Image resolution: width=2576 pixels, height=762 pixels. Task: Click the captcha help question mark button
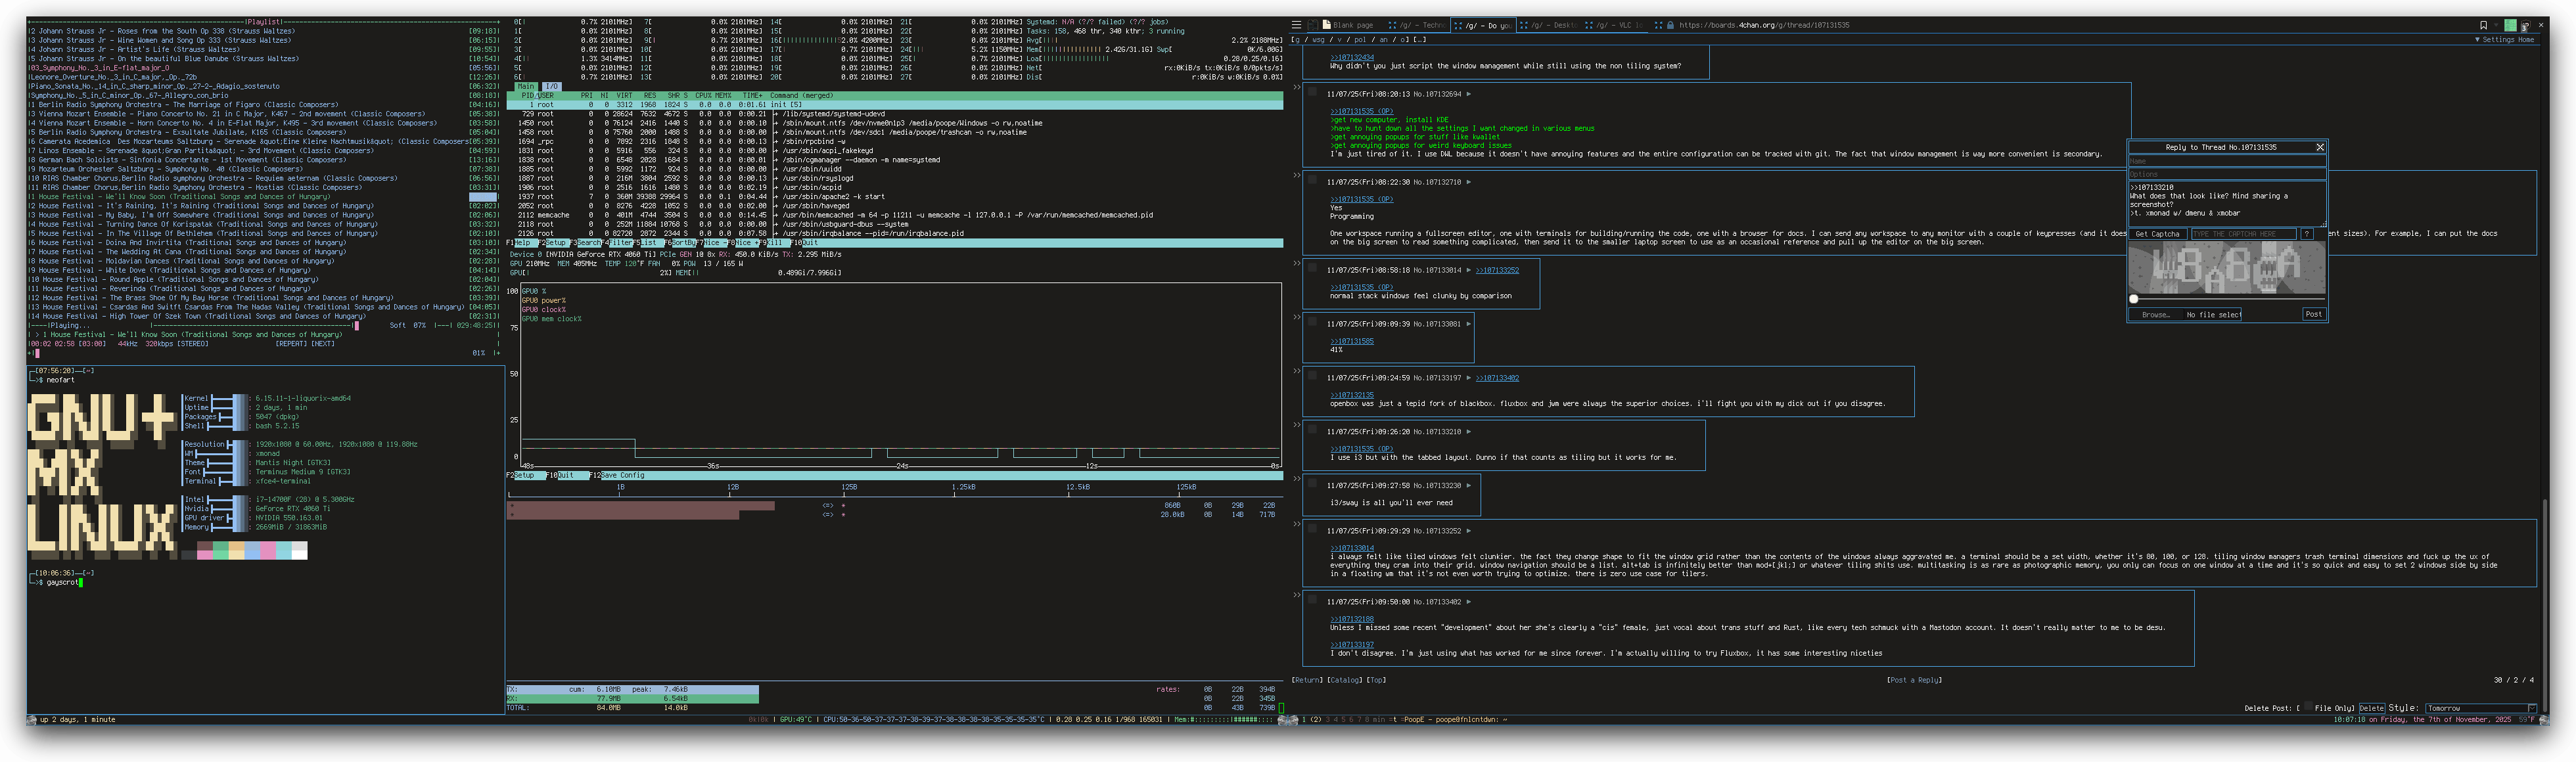pyautogui.click(x=2307, y=234)
